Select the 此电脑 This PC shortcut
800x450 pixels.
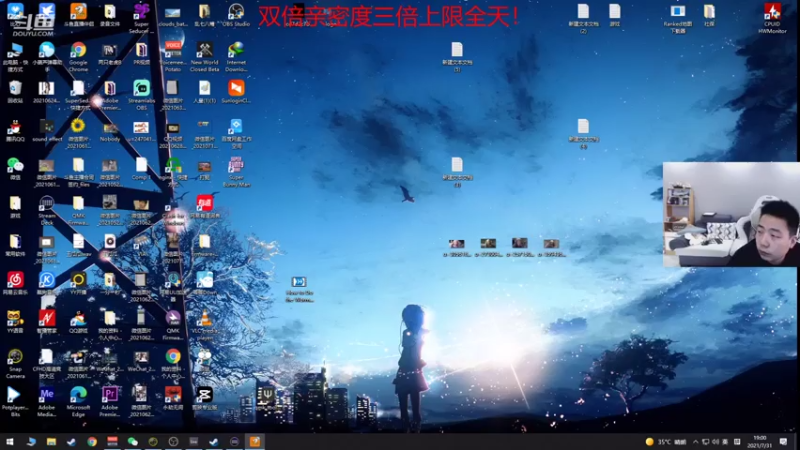pyautogui.click(x=15, y=56)
